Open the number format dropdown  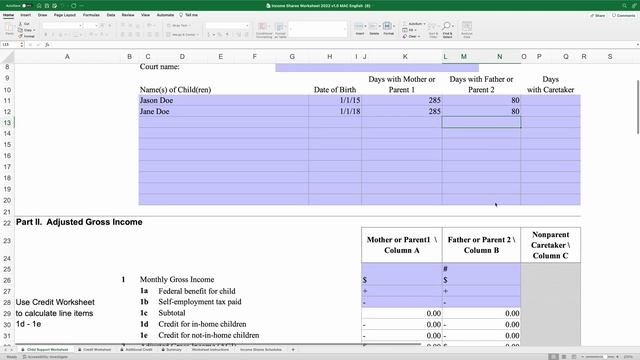[x=247, y=25]
